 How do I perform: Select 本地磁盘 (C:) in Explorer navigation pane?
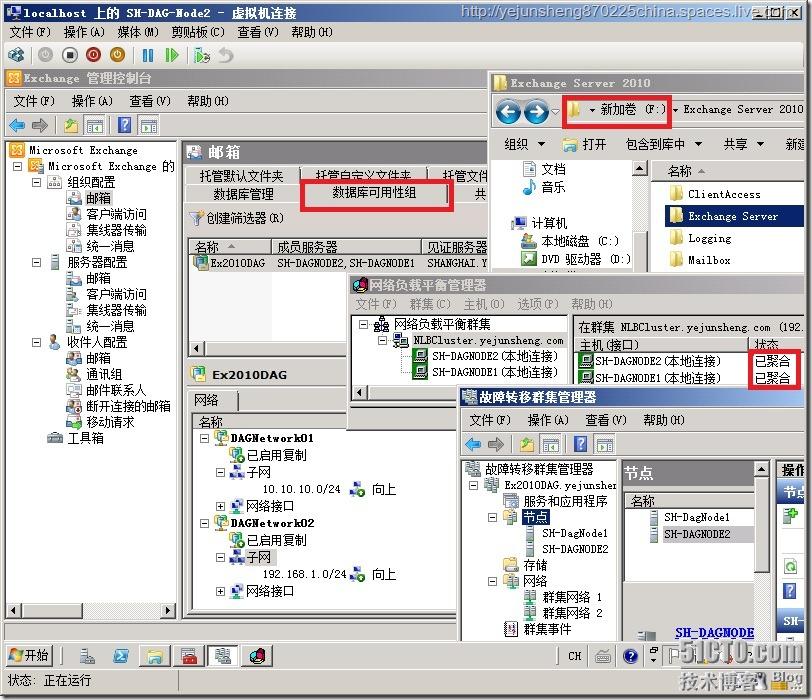580,241
